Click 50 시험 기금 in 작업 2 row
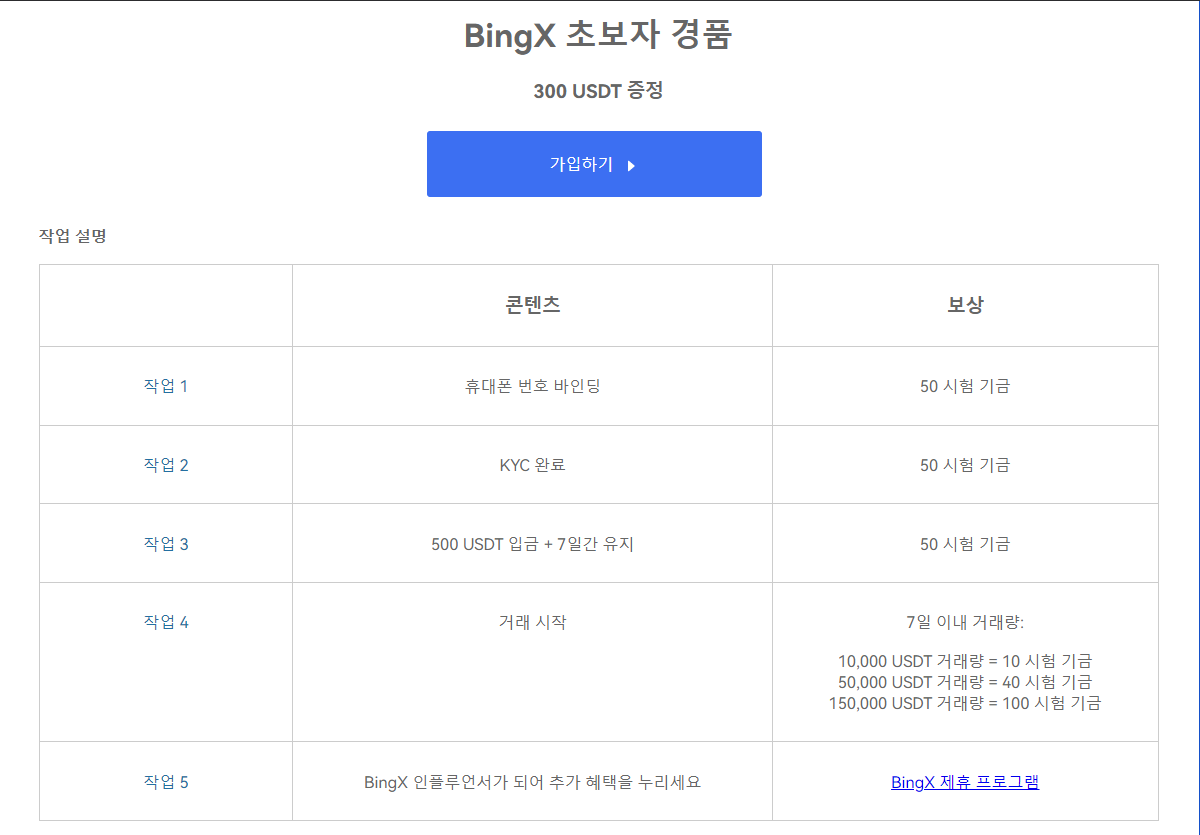The image size is (1200, 835). [965, 465]
